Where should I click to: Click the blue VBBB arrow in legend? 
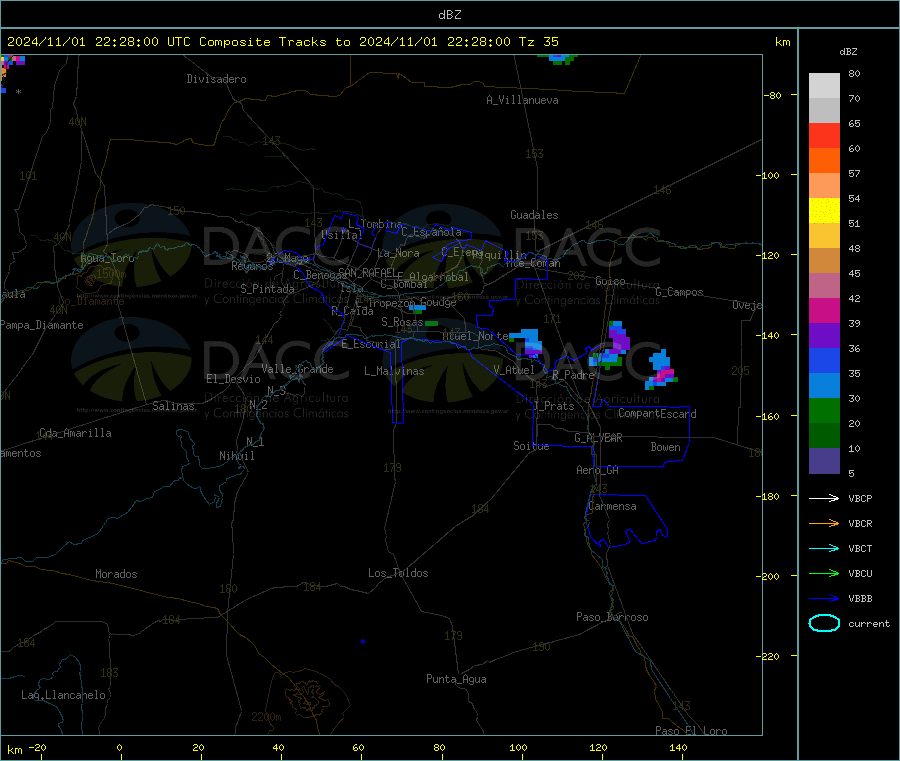click(824, 598)
